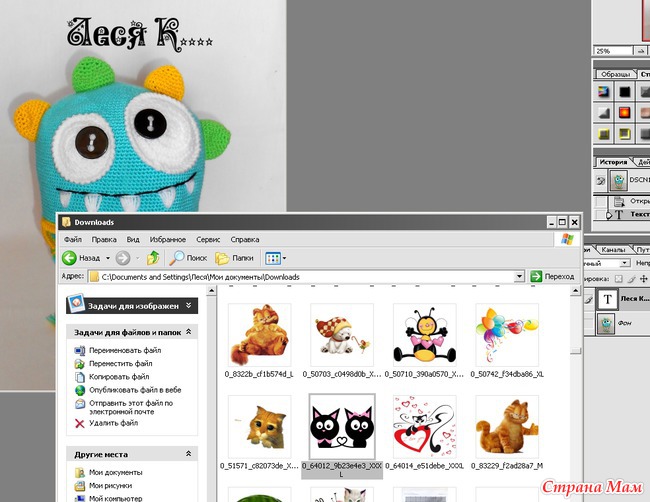Image resolution: width=650 pixels, height=502 pixels.
Task: Open the Избранное menu
Action: tap(165, 240)
